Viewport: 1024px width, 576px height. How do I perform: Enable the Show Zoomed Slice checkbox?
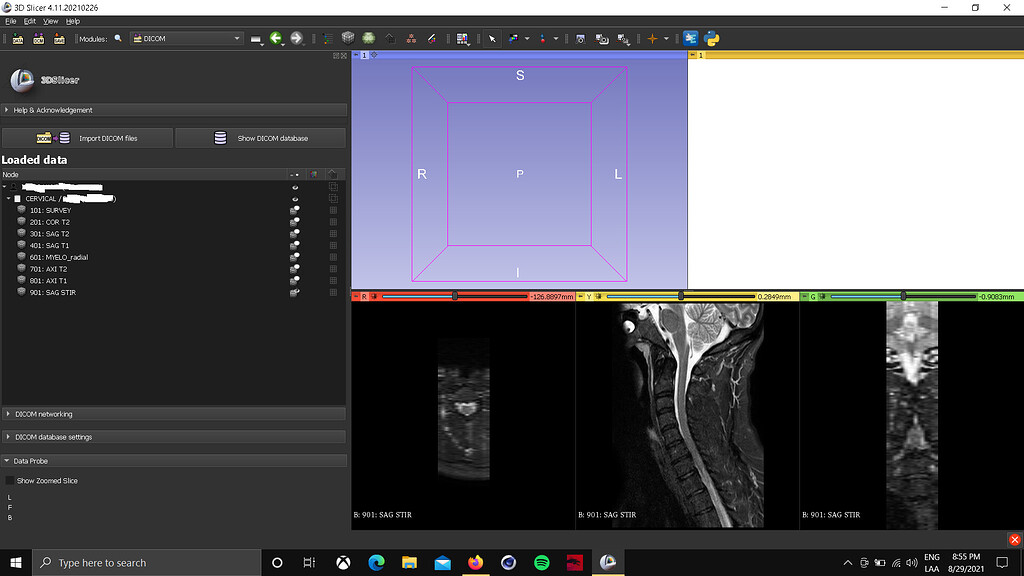coord(10,480)
